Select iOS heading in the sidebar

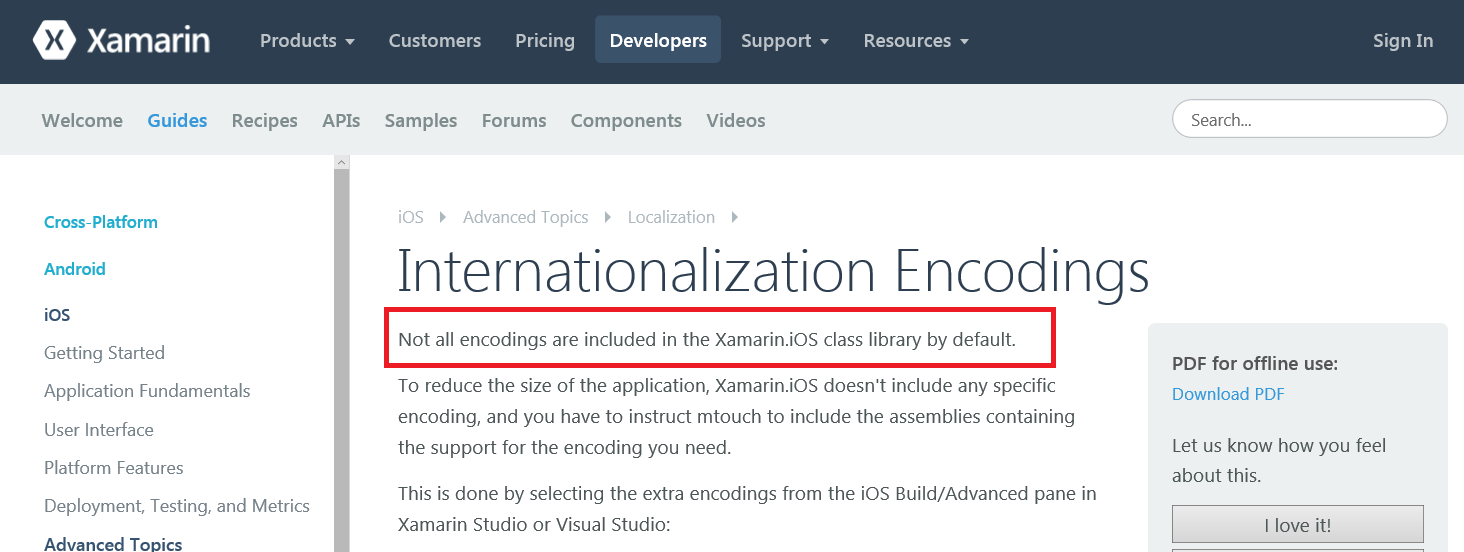point(57,315)
